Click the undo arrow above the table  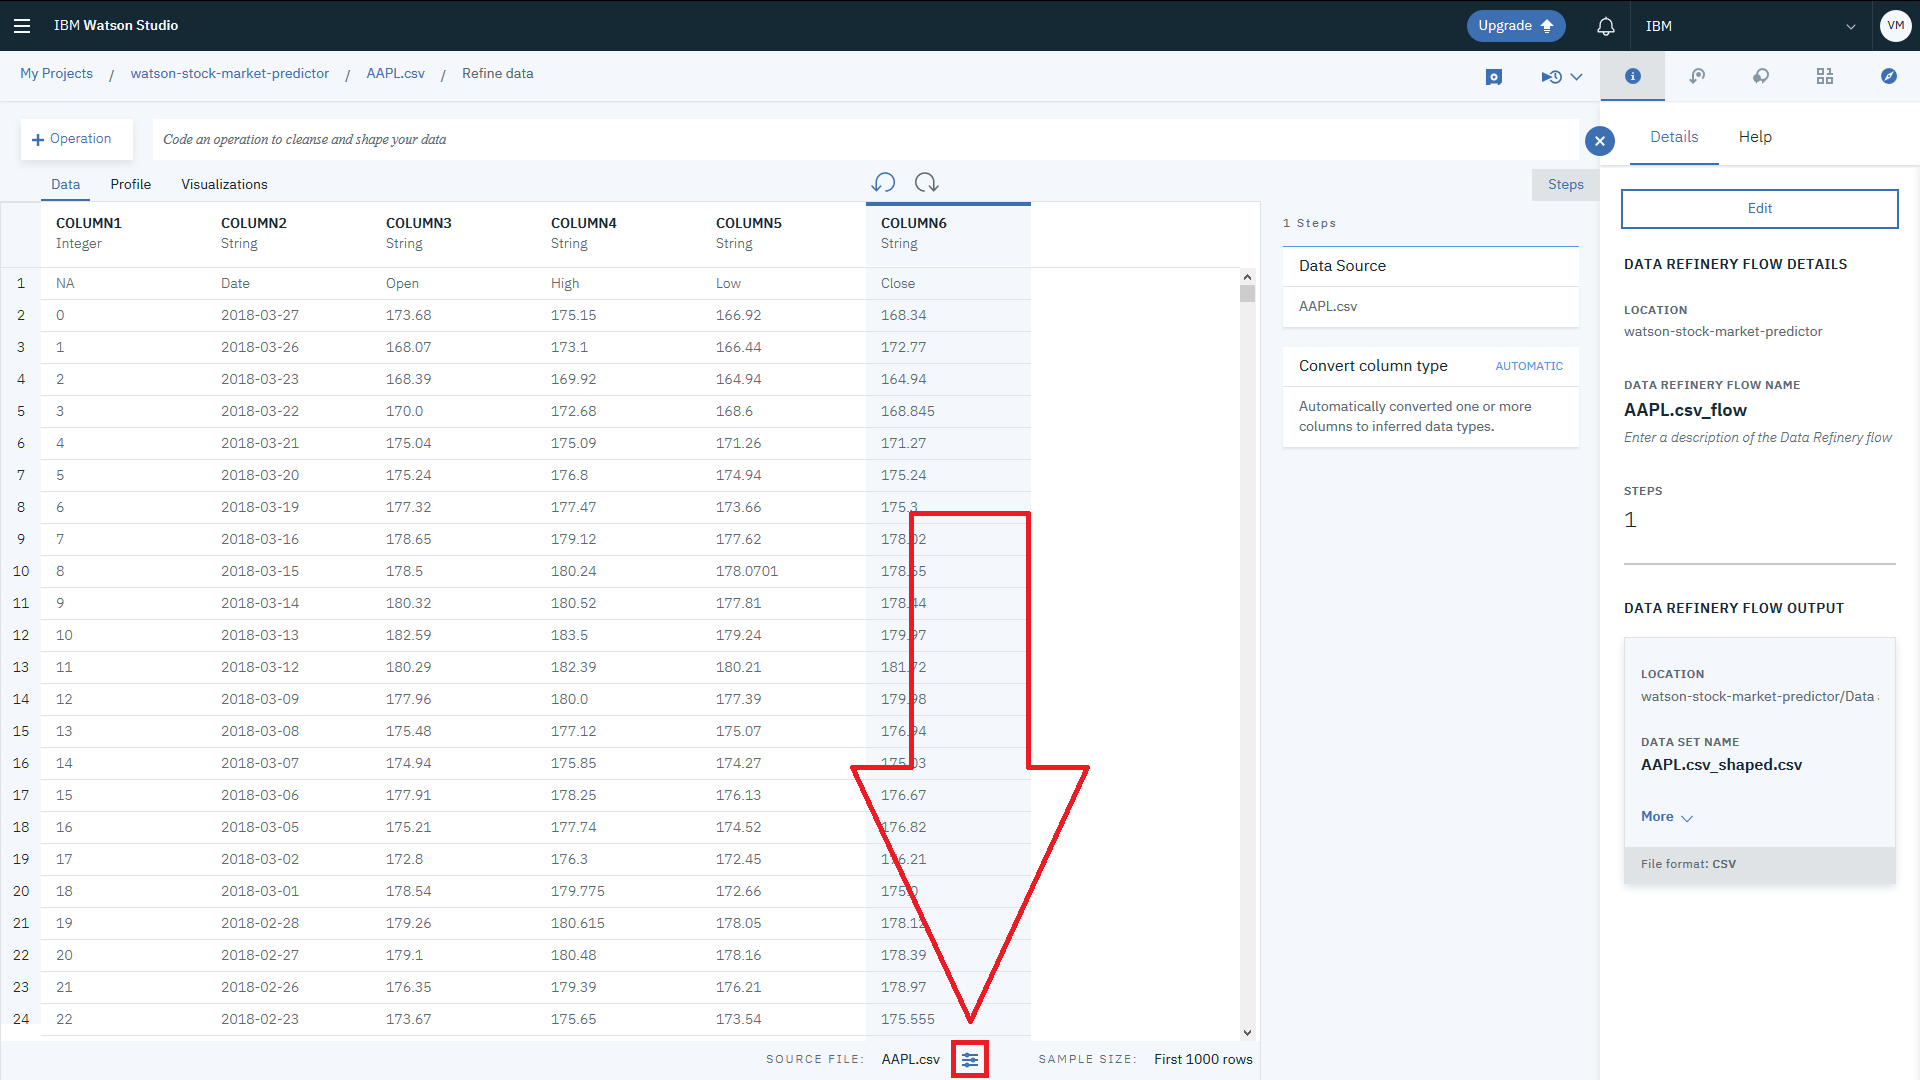883,183
